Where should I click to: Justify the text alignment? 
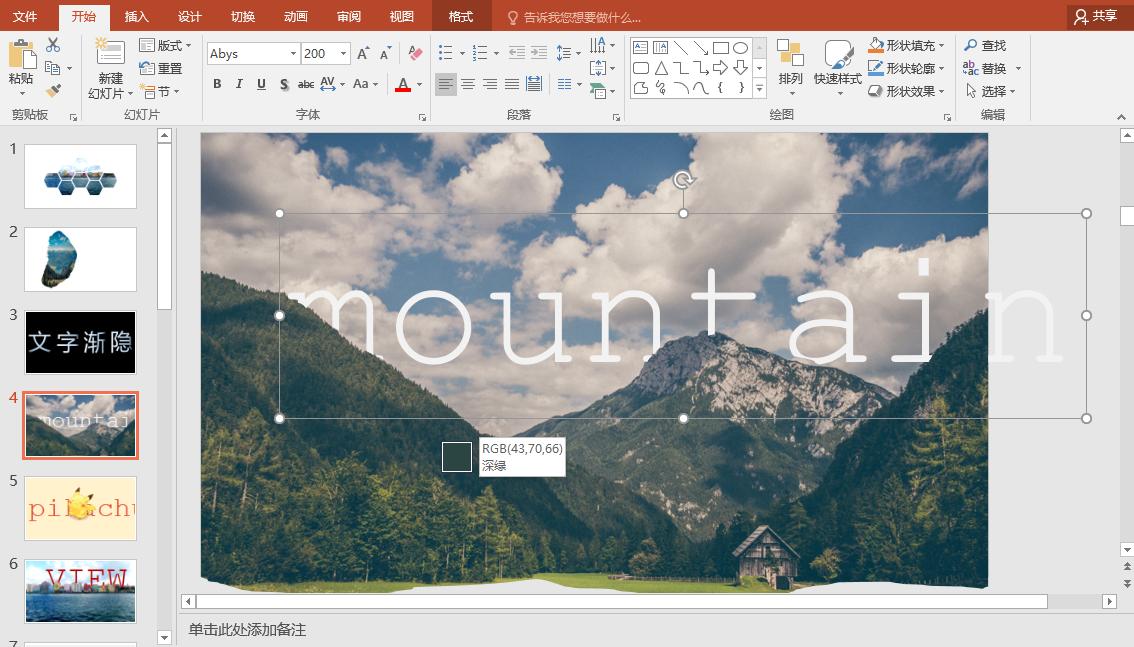[x=512, y=85]
